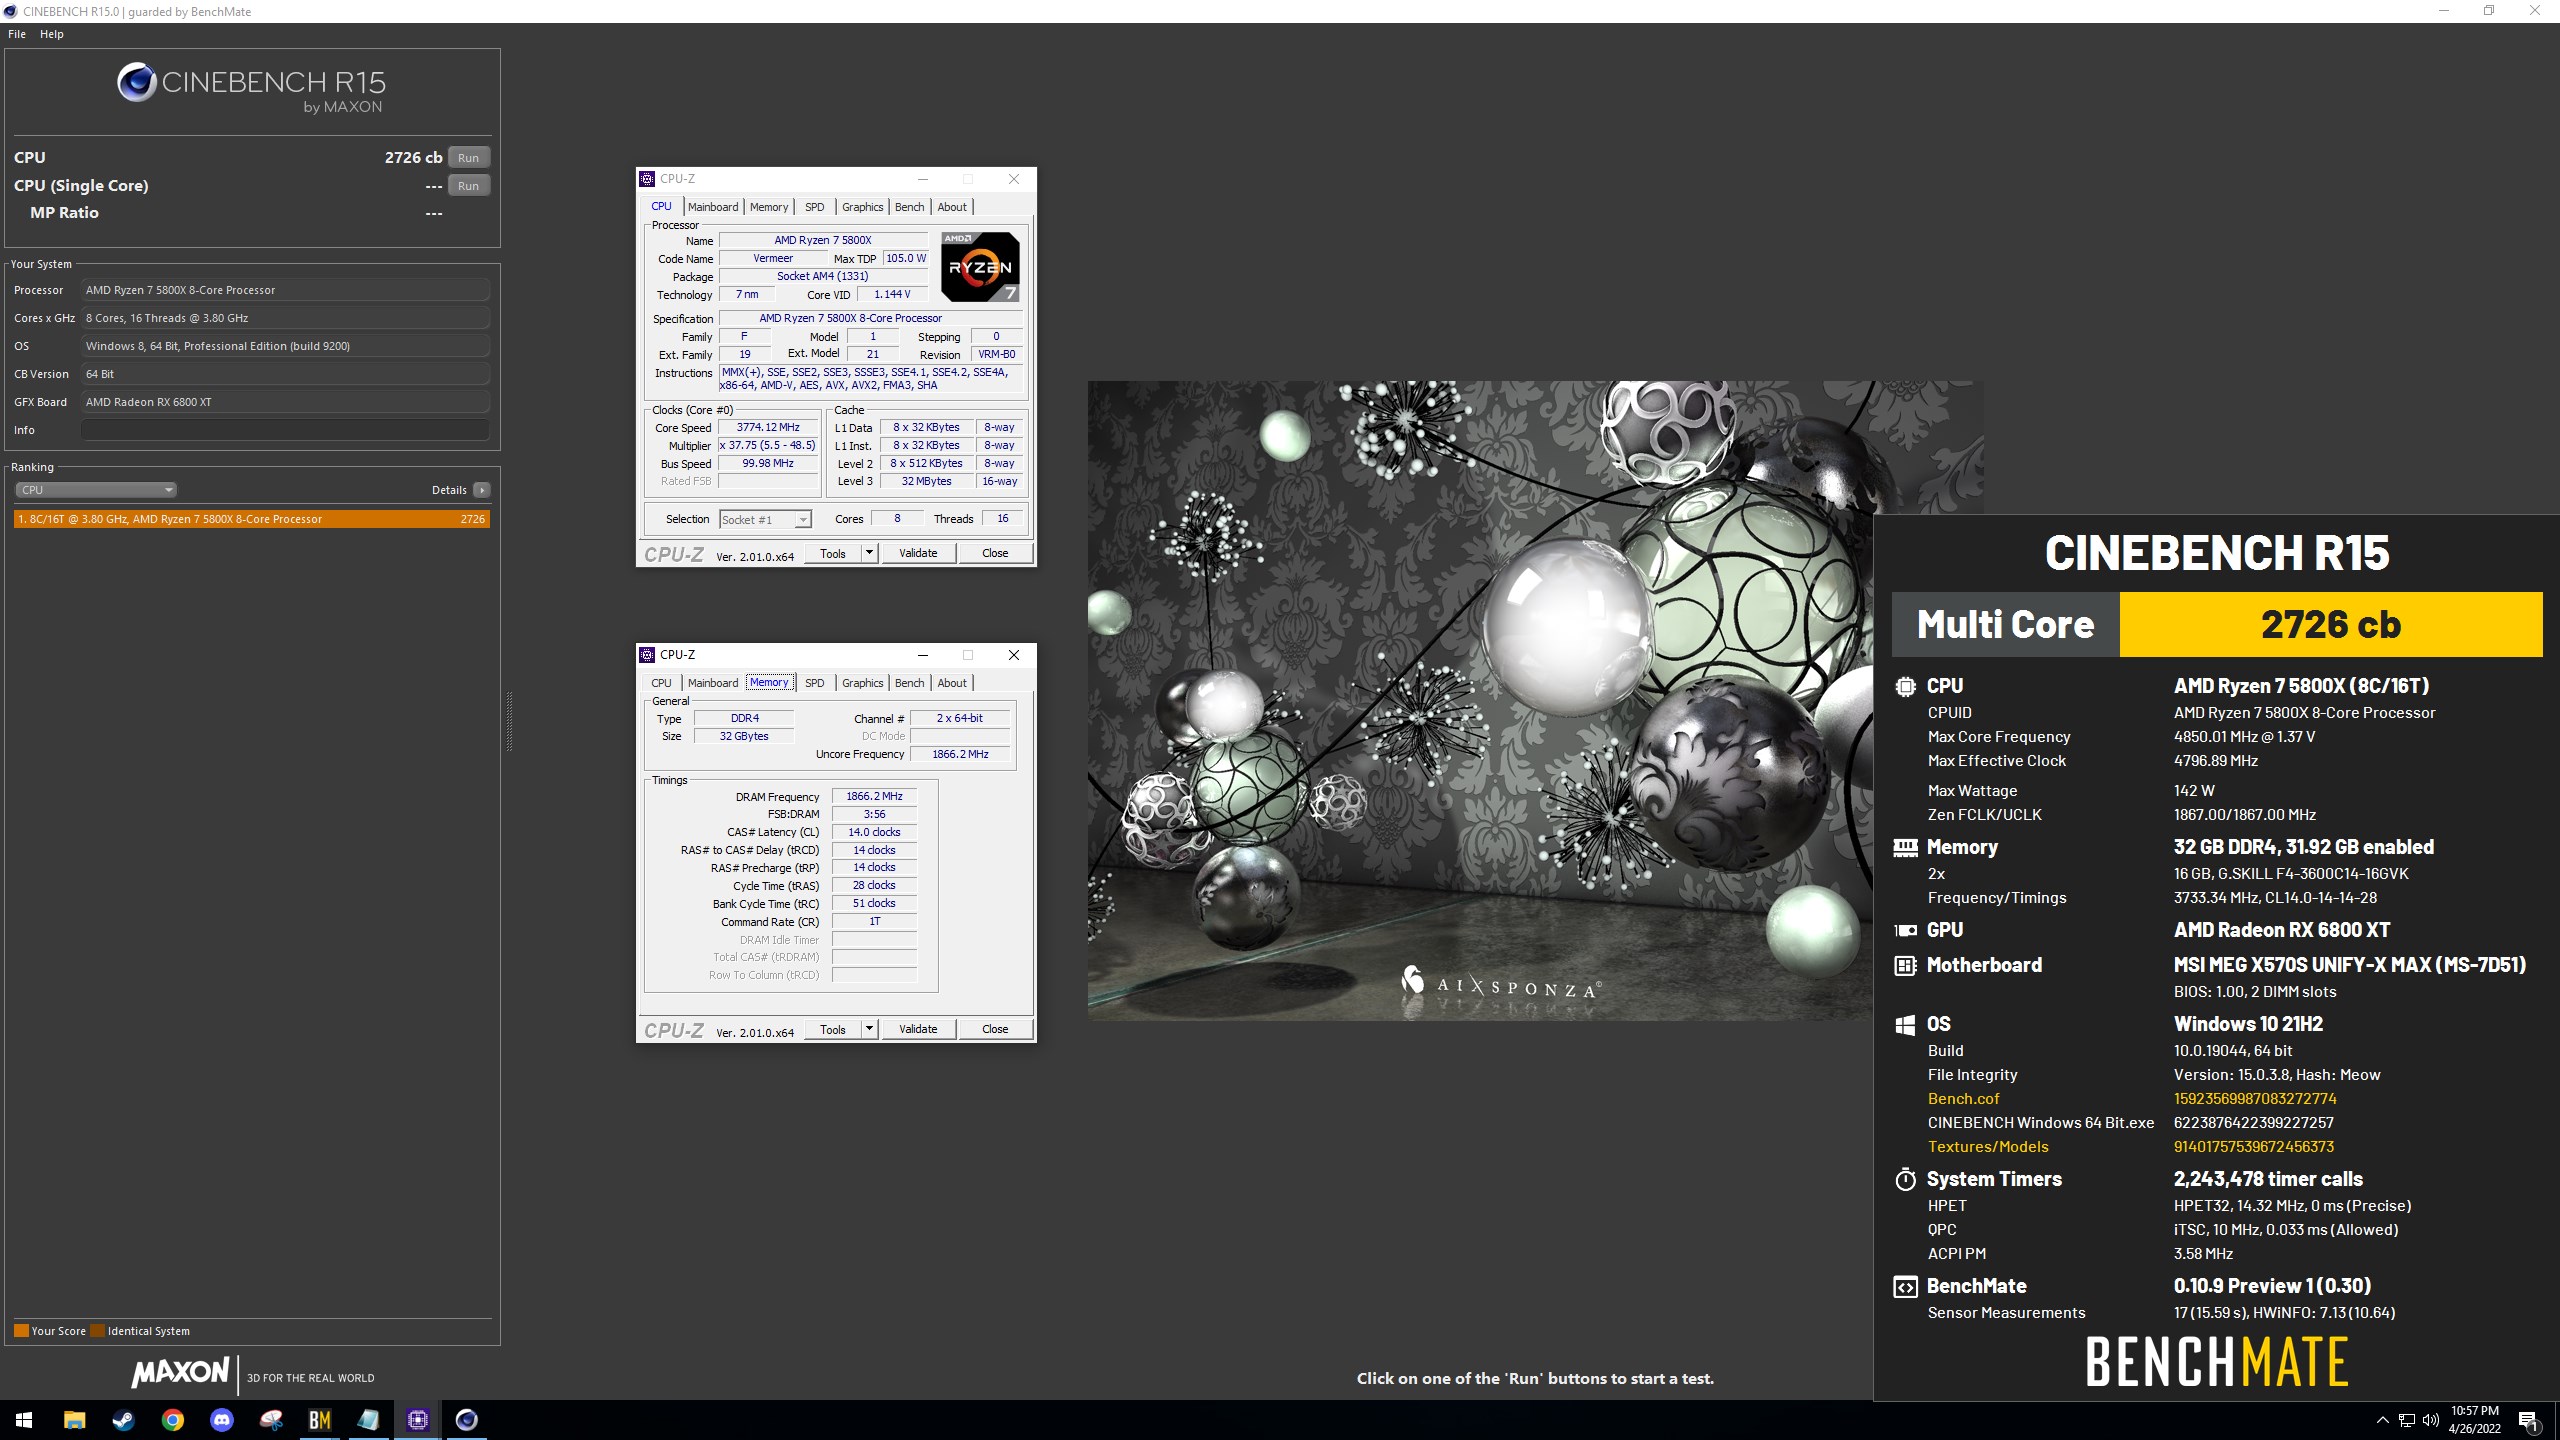Open the Ranking type CPU dropdown
The height and width of the screenshot is (1440, 2560).
pos(96,490)
